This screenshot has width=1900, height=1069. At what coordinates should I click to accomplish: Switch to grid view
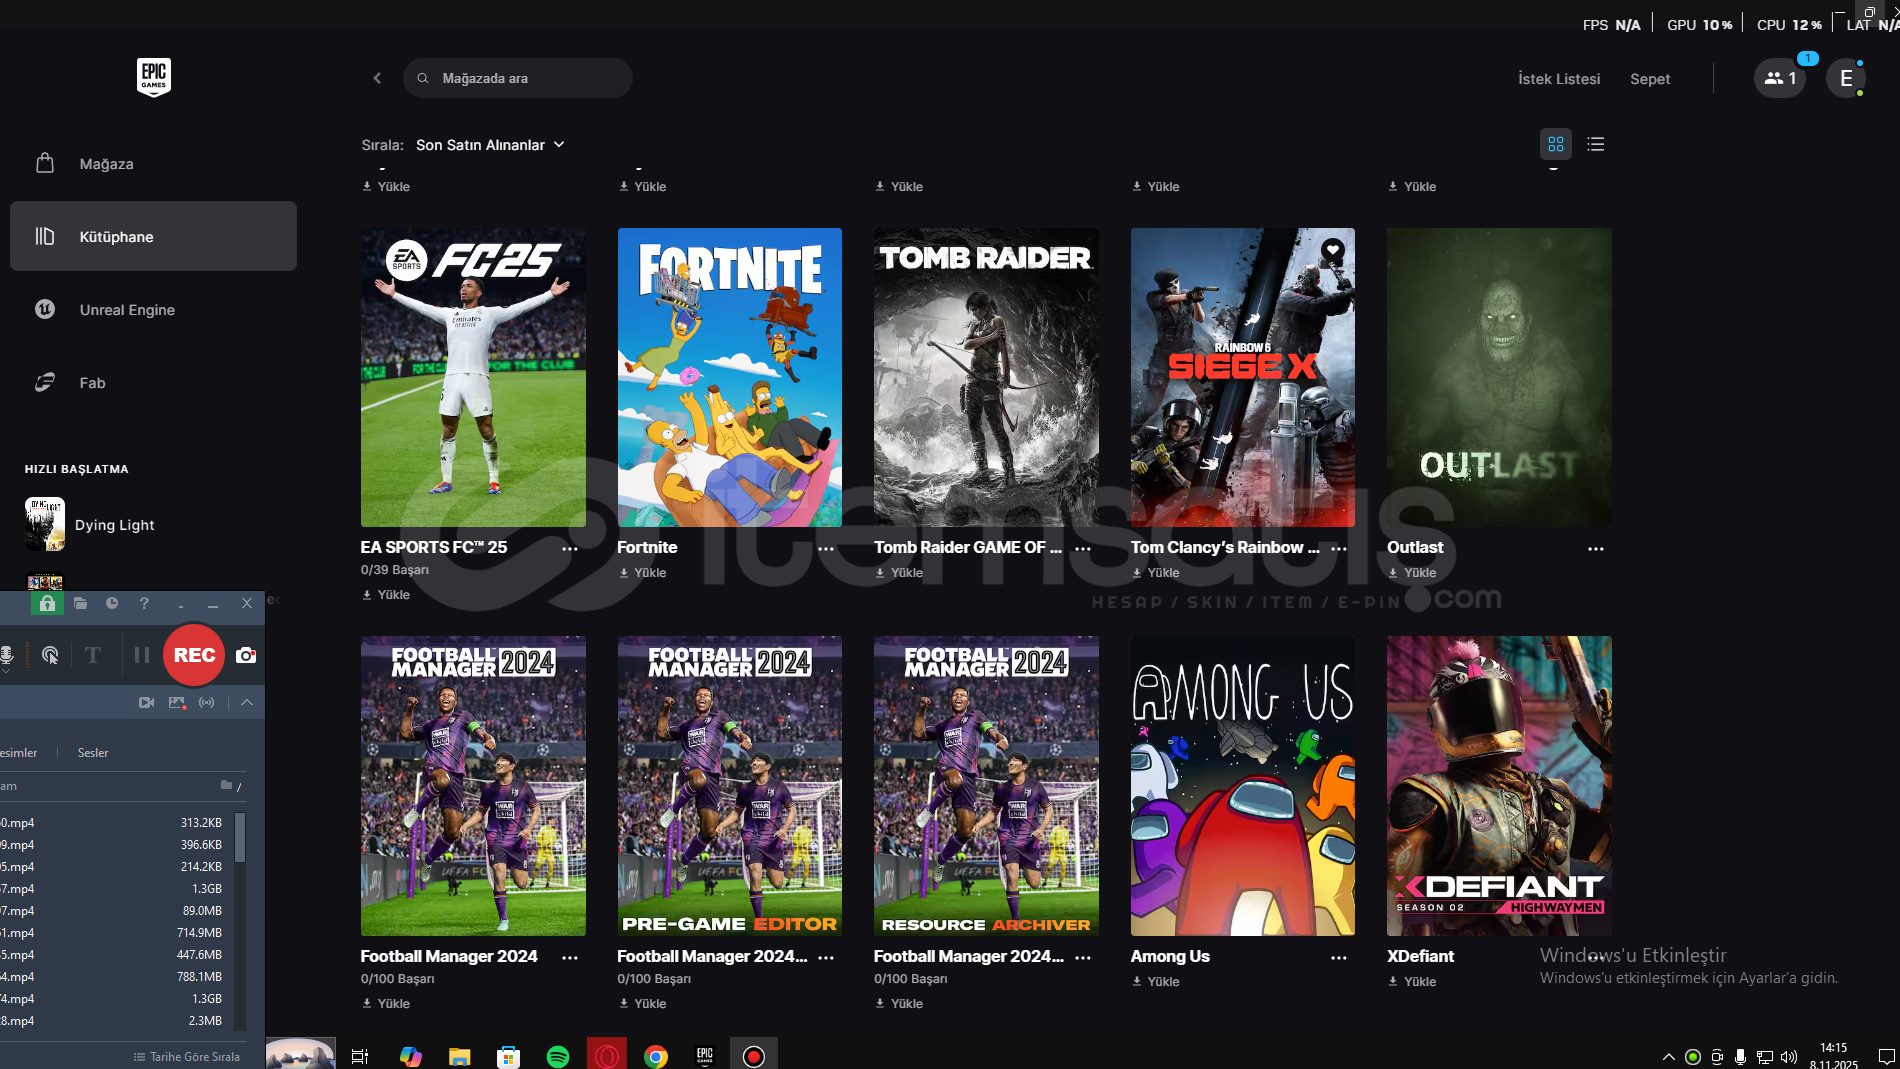[1556, 144]
